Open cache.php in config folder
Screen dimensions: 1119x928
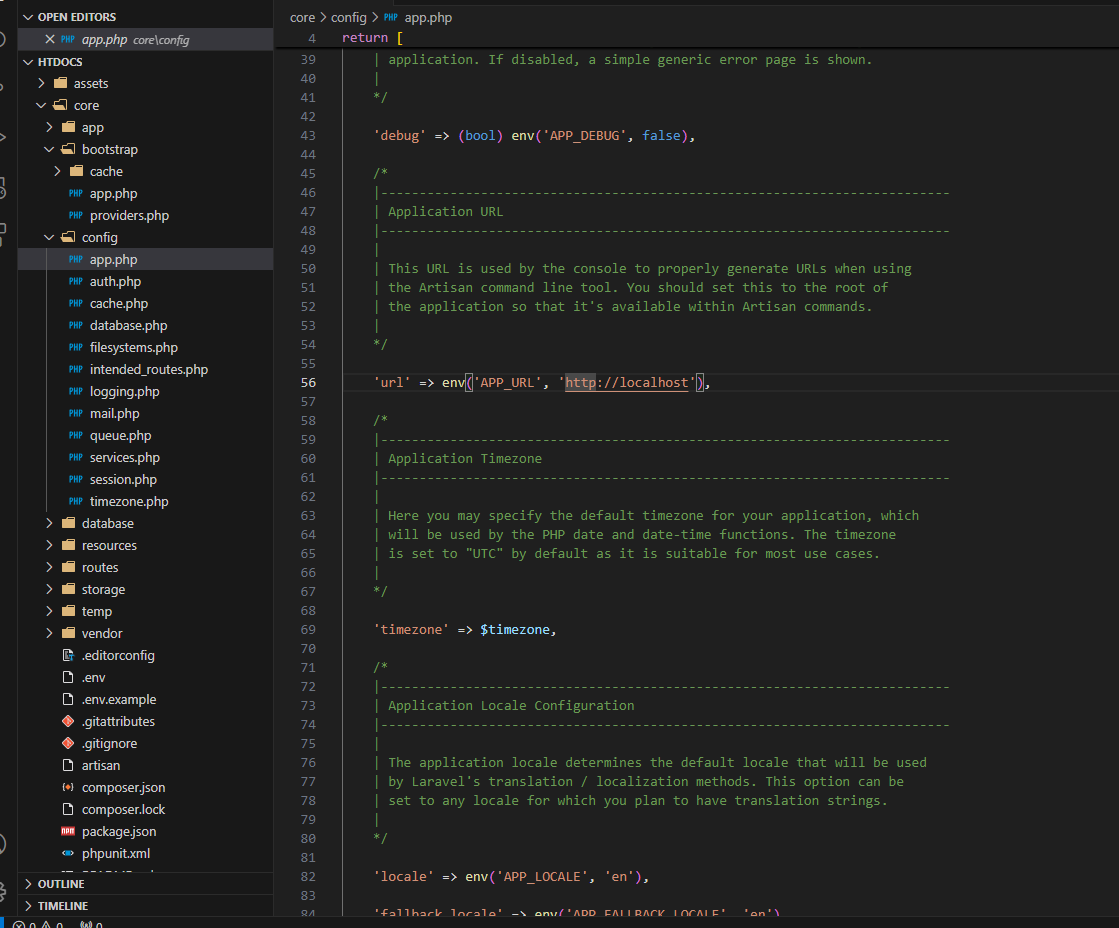click(x=119, y=303)
